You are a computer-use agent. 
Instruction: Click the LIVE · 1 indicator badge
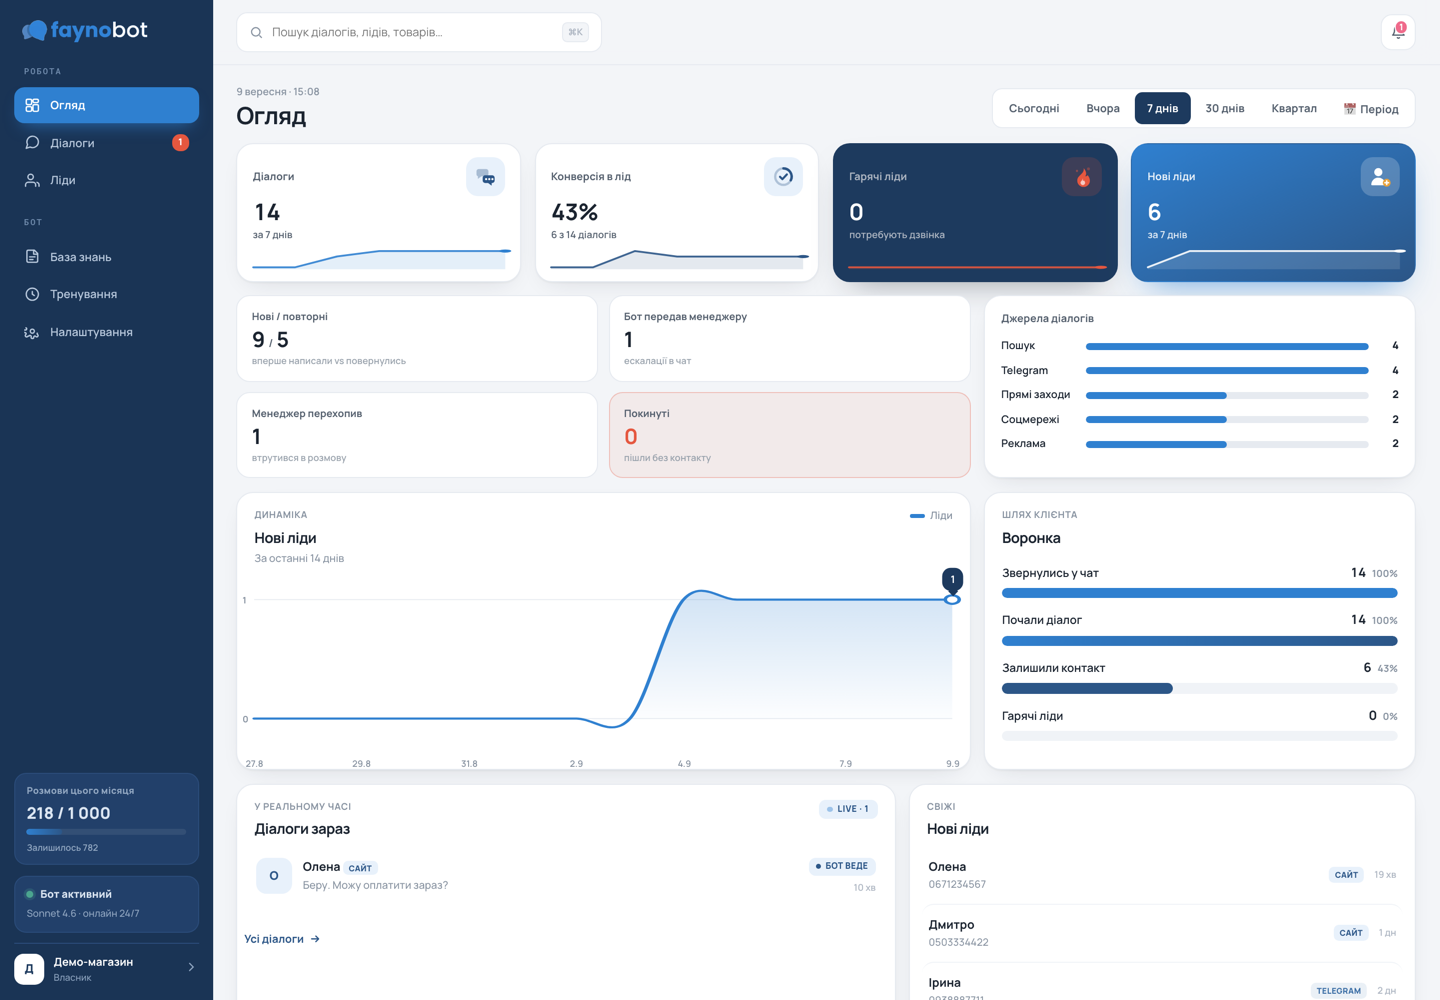tap(848, 809)
